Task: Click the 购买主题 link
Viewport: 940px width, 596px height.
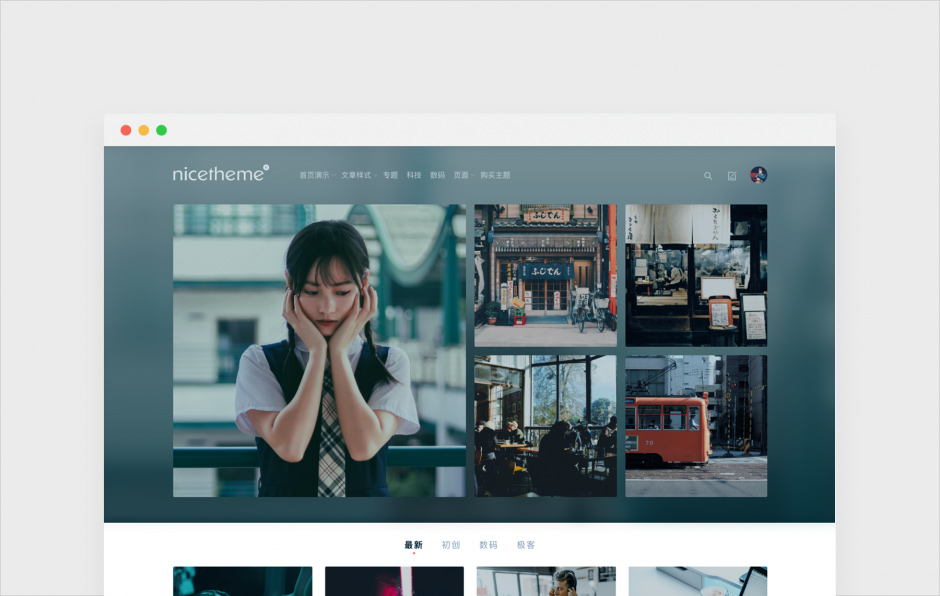Action: [x=495, y=175]
